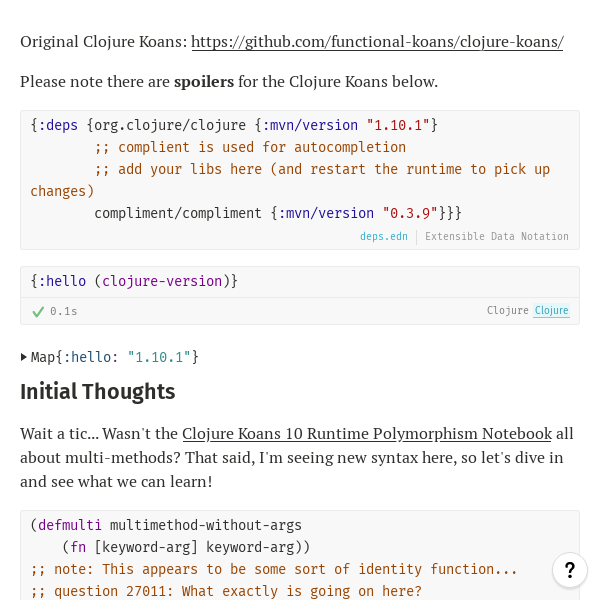Click the Initial Thoughts heading
600x600 pixels.
click(98, 392)
